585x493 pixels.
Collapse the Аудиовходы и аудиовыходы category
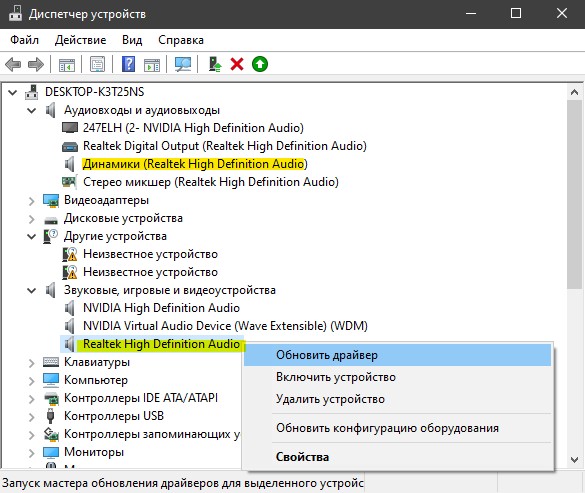(x=32, y=110)
